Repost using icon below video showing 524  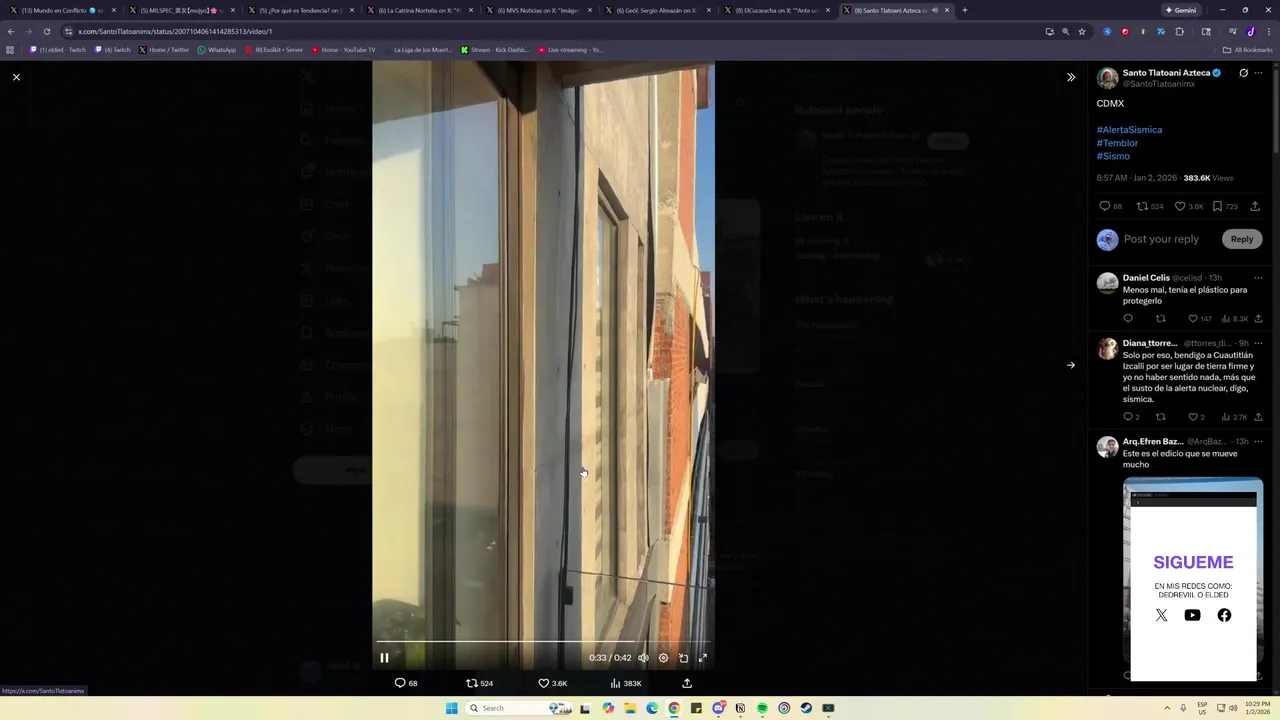click(x=480, y=683)
